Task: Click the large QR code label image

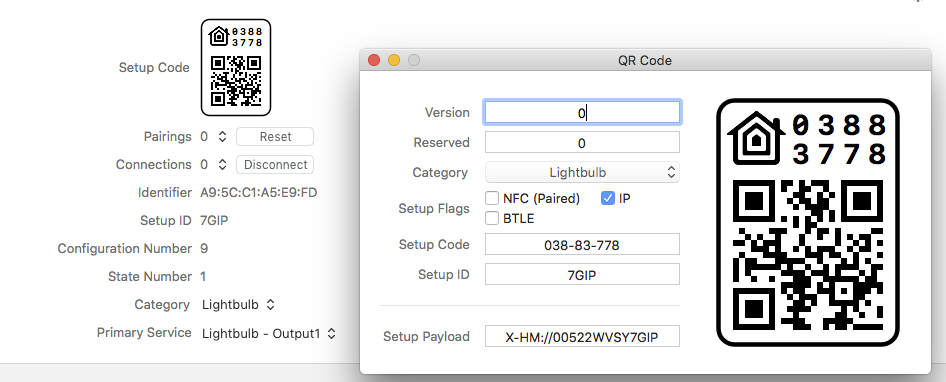Action: tap(808, 222)
